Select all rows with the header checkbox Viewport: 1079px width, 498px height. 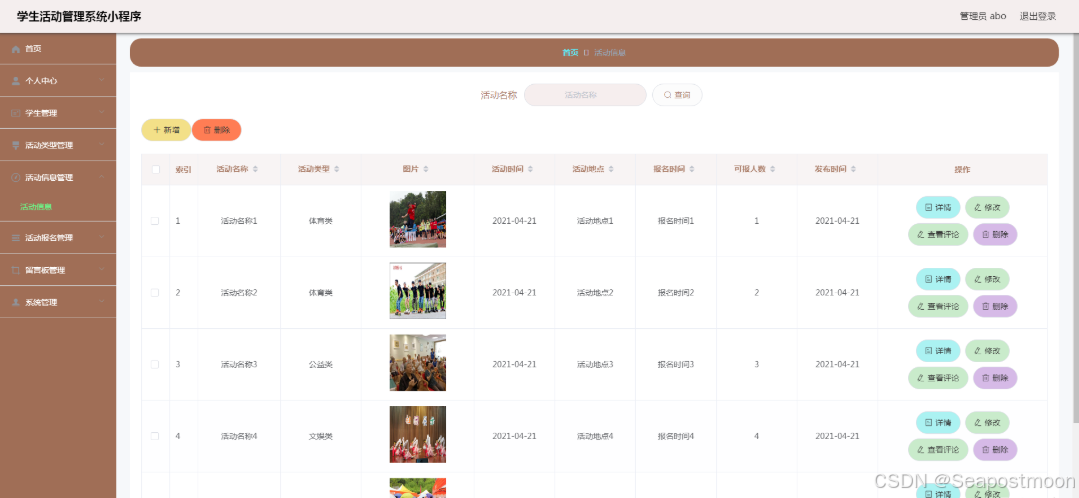[x=156, y=169]
